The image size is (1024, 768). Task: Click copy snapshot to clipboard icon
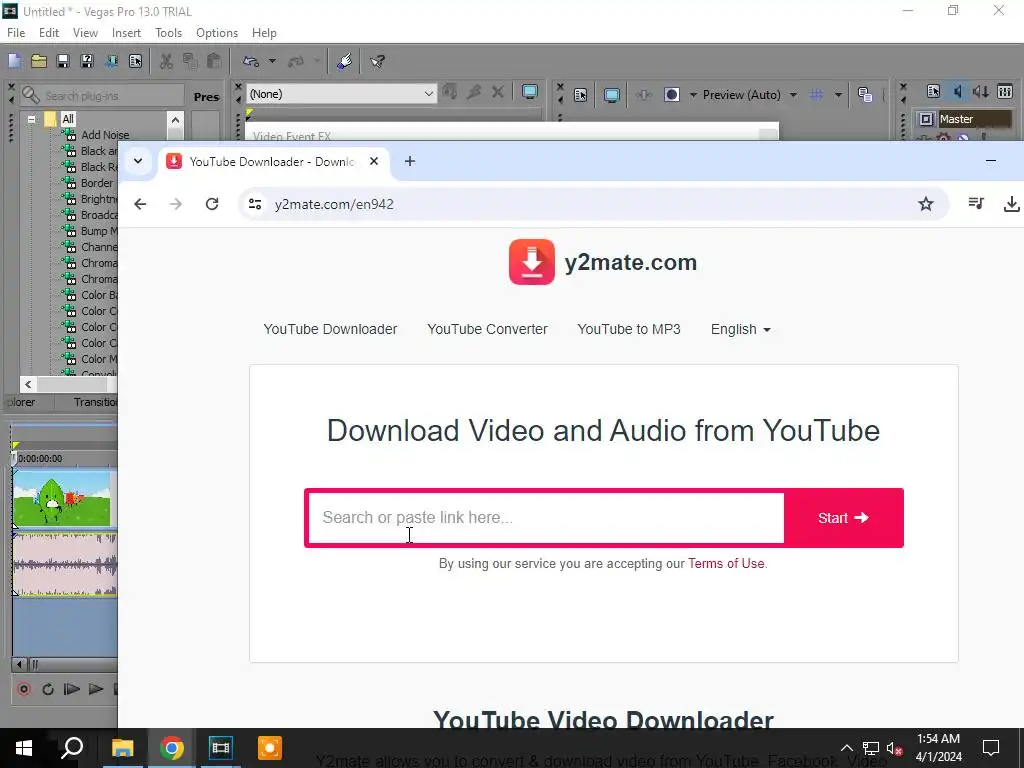pos(865,95)
